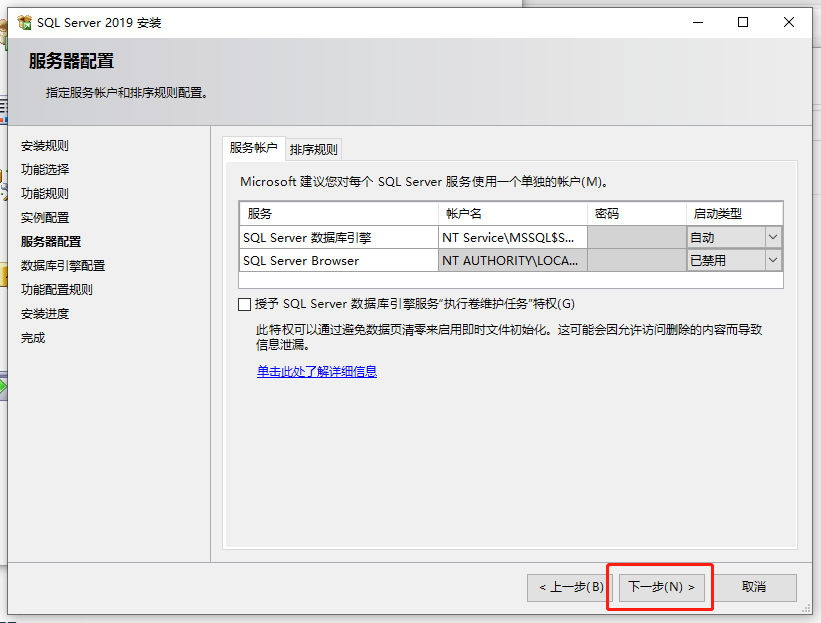Click the 服务 column header
This screenshot has width=821, height=623.
pyautogui.click(x=339, y=214)
